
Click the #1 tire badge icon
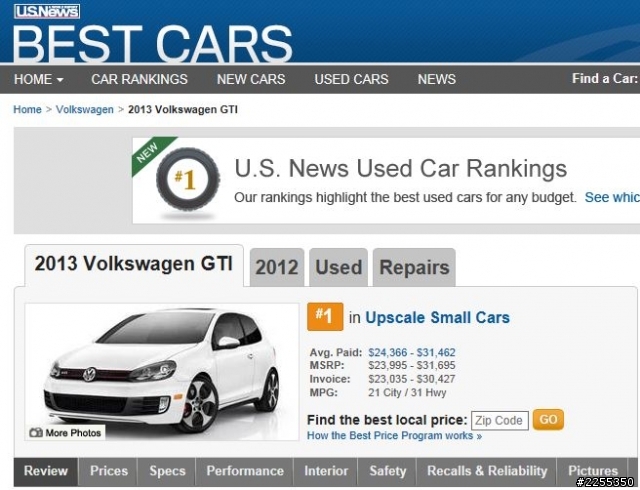pos(188,179)
